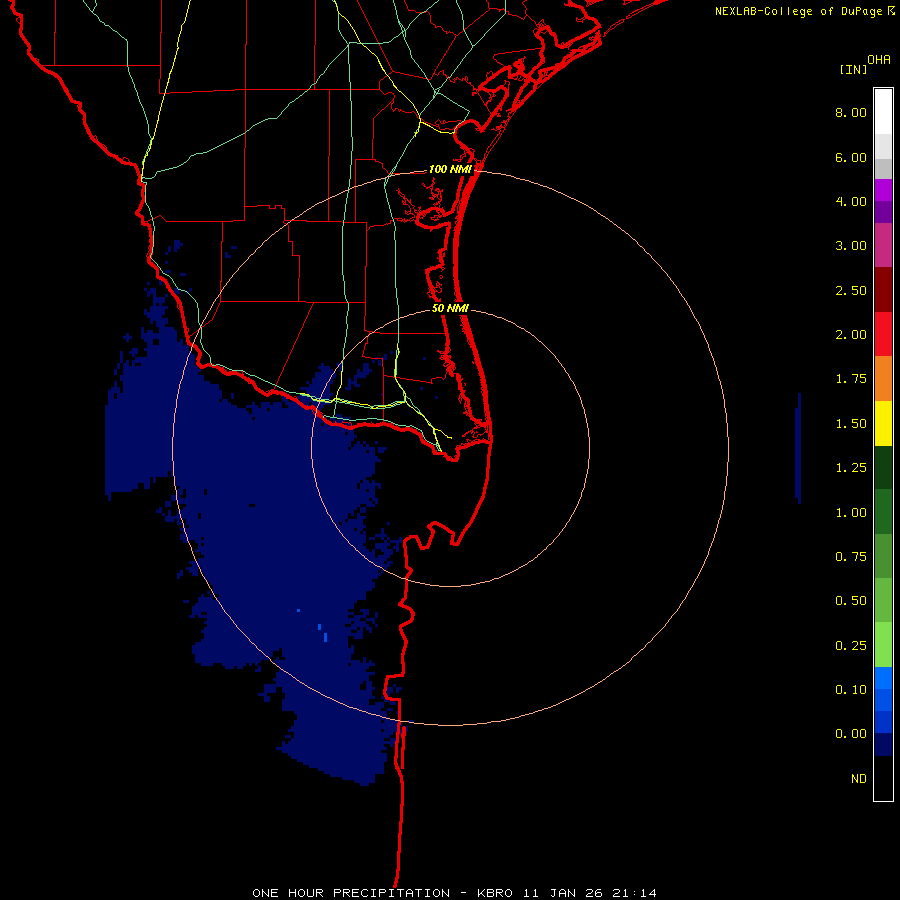Select the light green 0.25 swatch
This screenshot has height=900, width=900.
883,645
